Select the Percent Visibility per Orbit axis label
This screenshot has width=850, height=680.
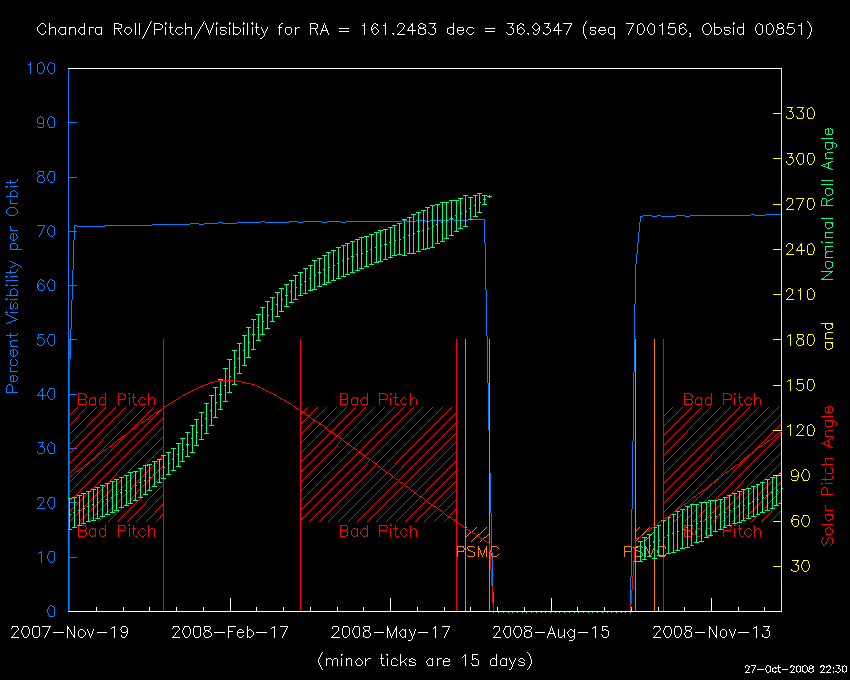pos(15,286)
